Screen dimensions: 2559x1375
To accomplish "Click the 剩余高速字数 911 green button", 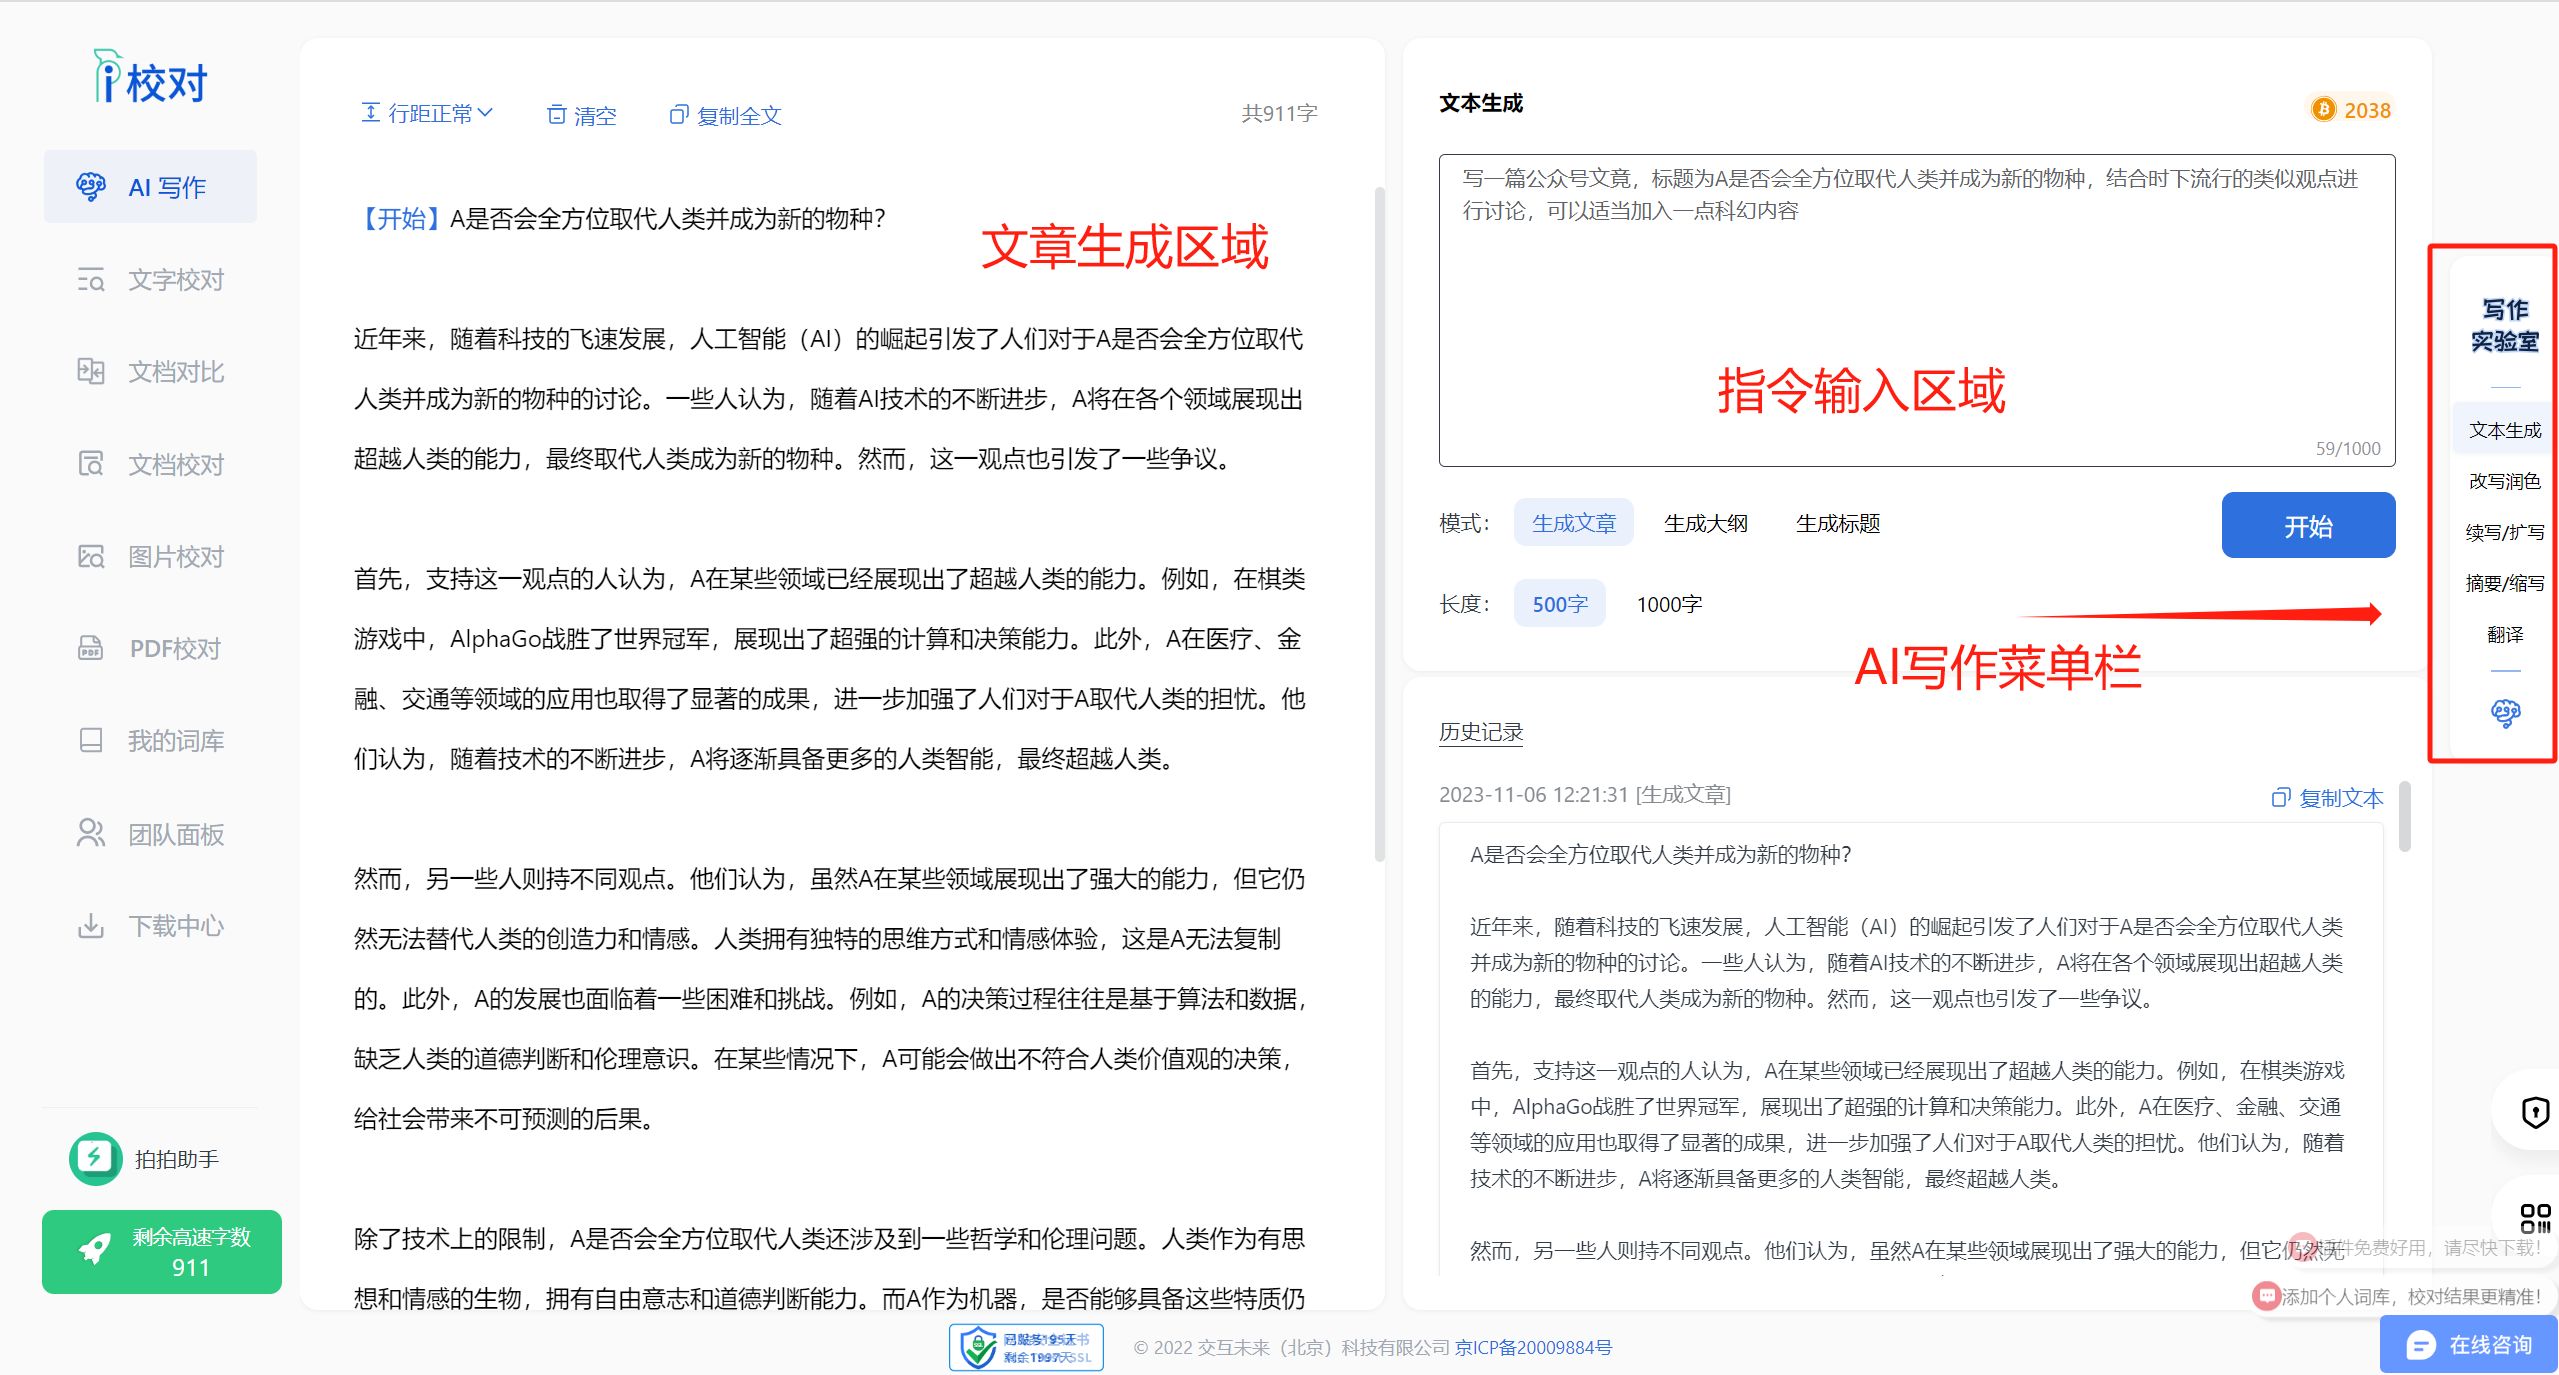I will pyautogui.click(x=162, y=1252).
